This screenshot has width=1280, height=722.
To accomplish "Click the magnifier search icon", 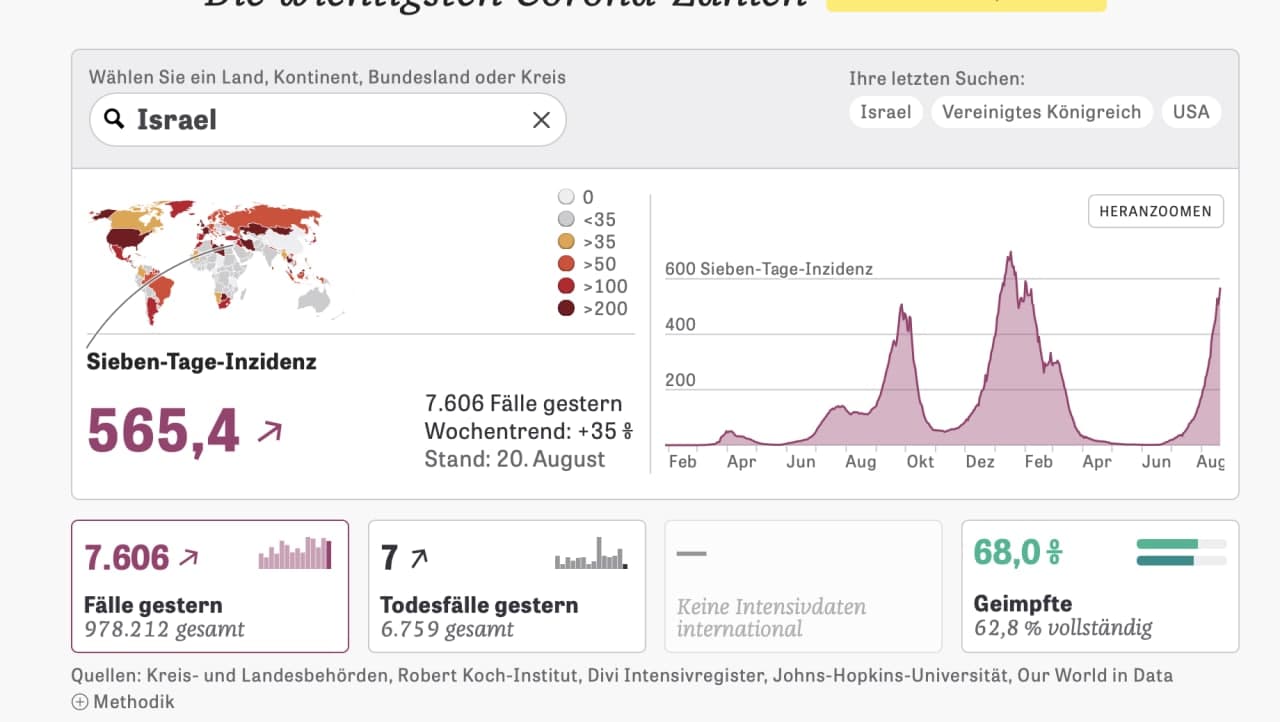I will (x=115, y=120).
